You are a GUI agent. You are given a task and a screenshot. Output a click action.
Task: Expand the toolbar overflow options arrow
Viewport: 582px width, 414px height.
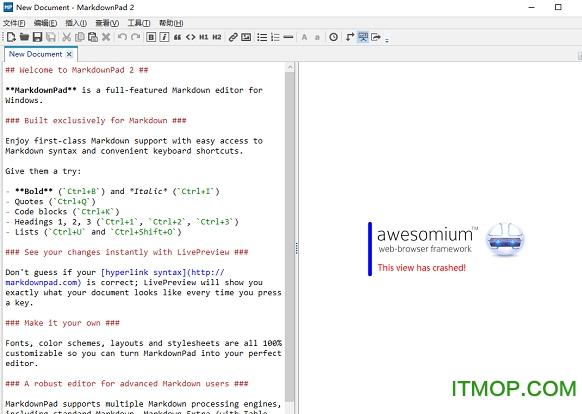pyautogui.click(x=387, y=40)
